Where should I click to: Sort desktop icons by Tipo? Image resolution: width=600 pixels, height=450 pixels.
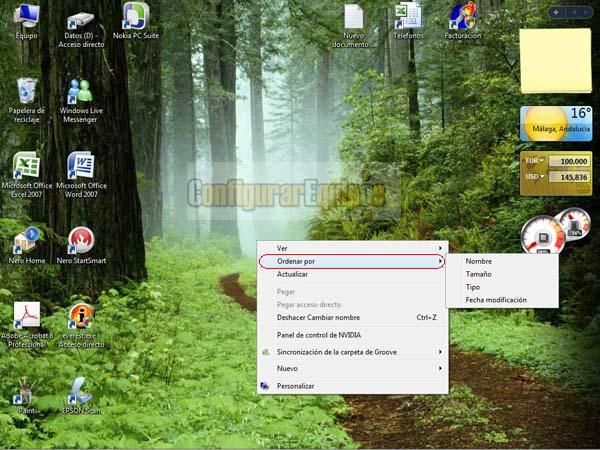point(502,287)
